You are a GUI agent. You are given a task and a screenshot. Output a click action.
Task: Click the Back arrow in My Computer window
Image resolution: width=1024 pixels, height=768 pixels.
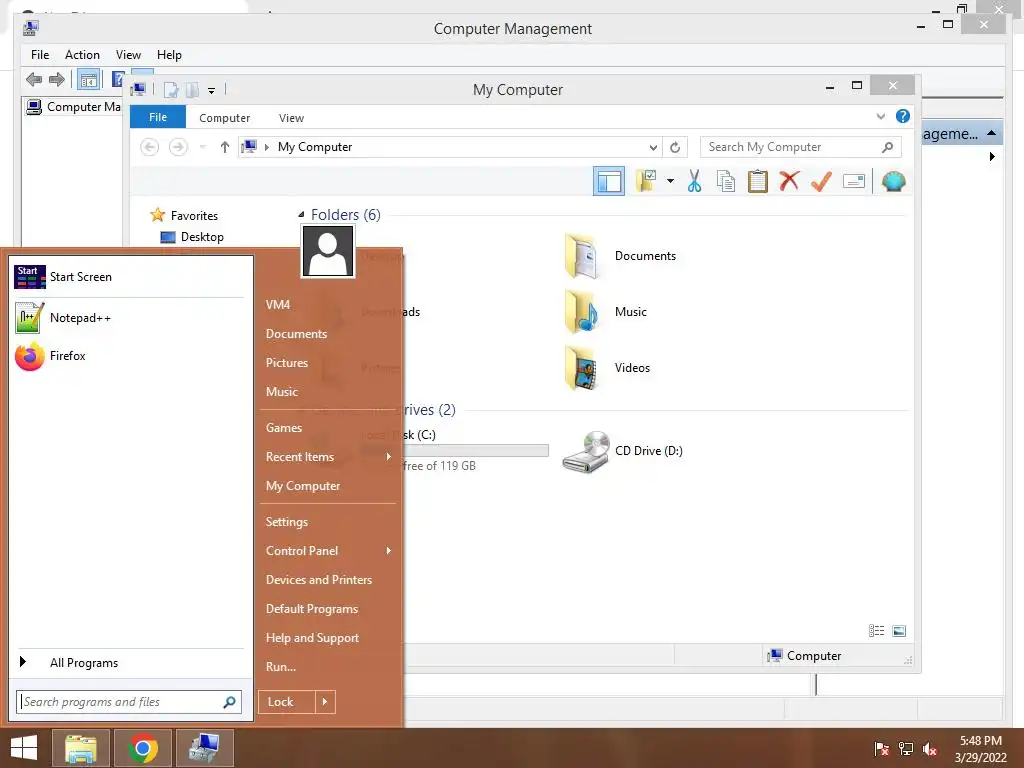150,147
